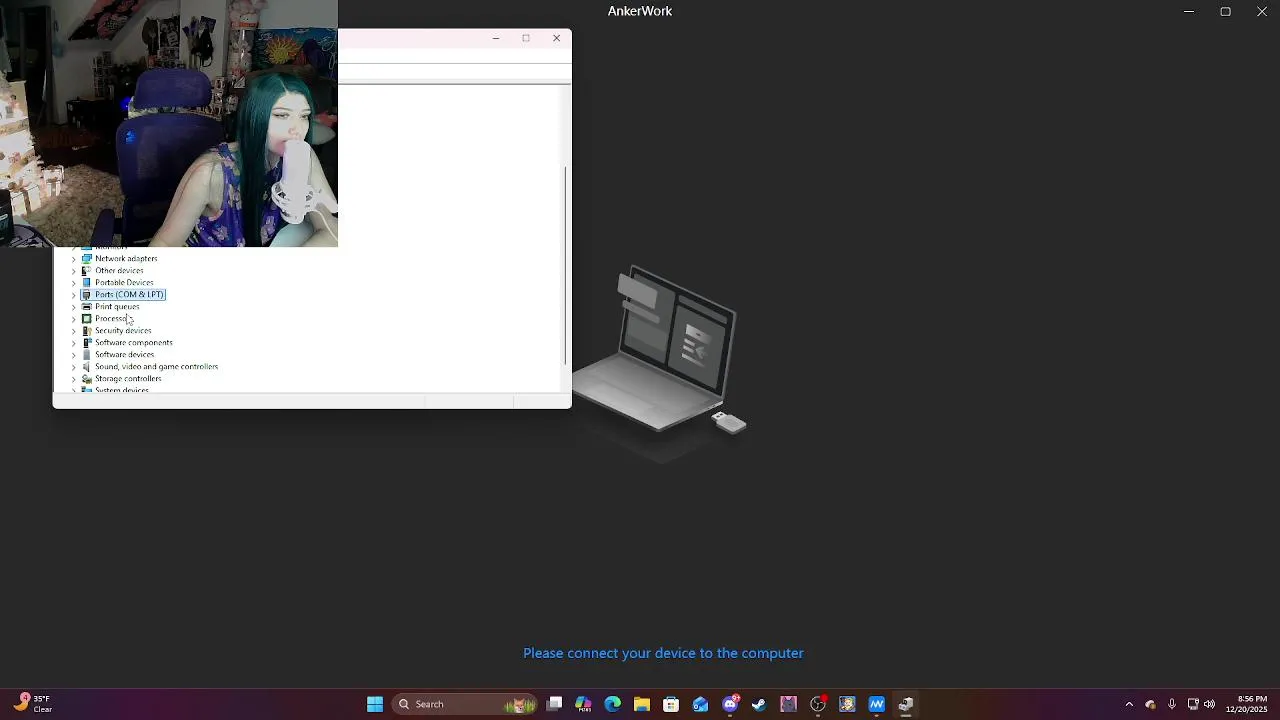
Task: Click the Security devices key icon
Action: tap(87, 330)
